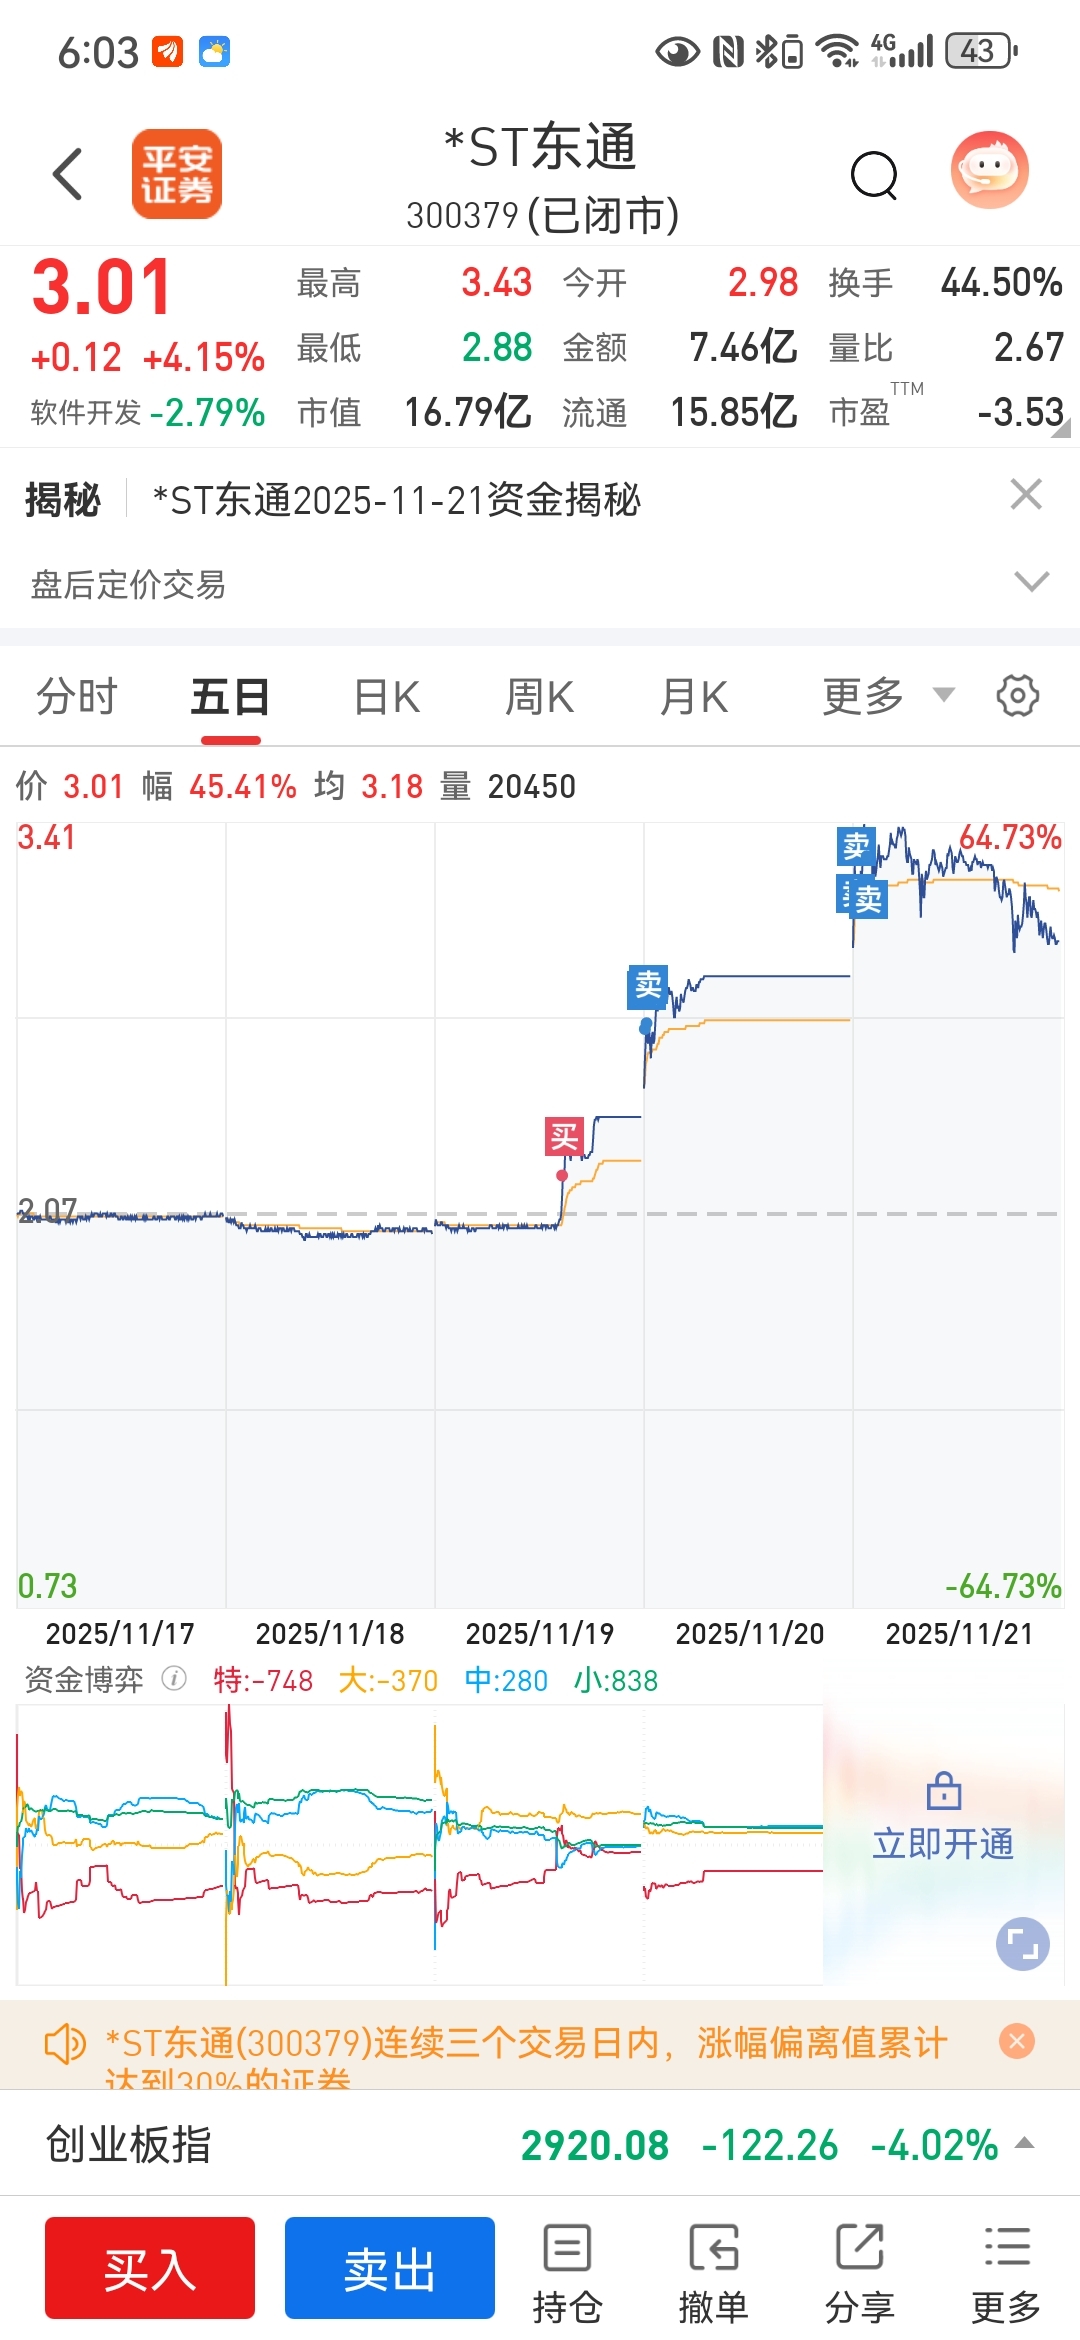Tap the red 买入 button
Screen dimensions: 1080x2340
point(150,2268)
